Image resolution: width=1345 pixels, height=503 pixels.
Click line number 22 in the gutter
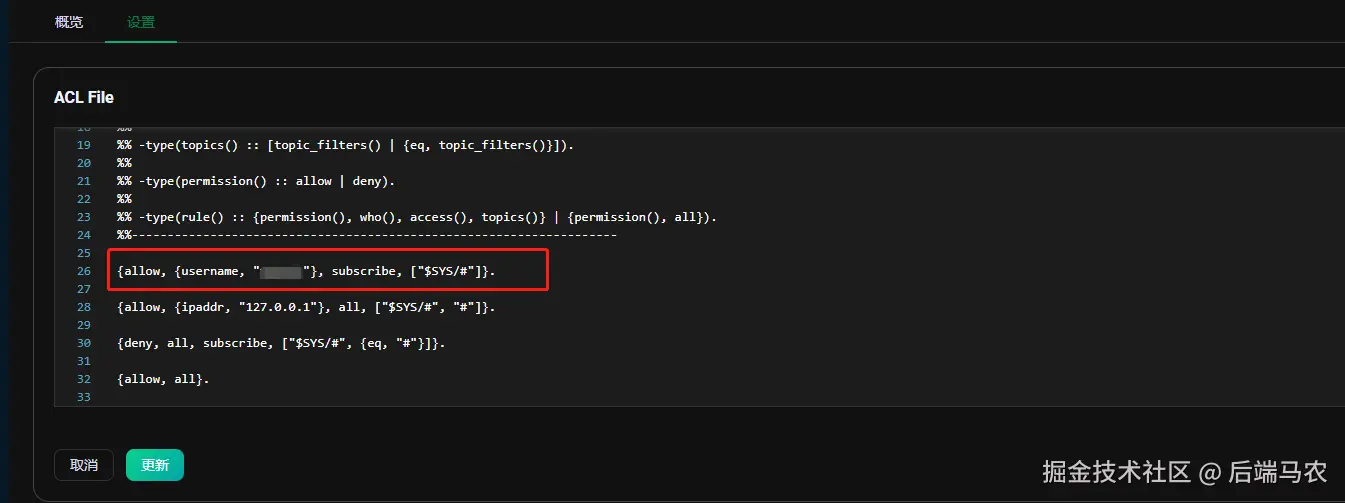click(84, 199)
